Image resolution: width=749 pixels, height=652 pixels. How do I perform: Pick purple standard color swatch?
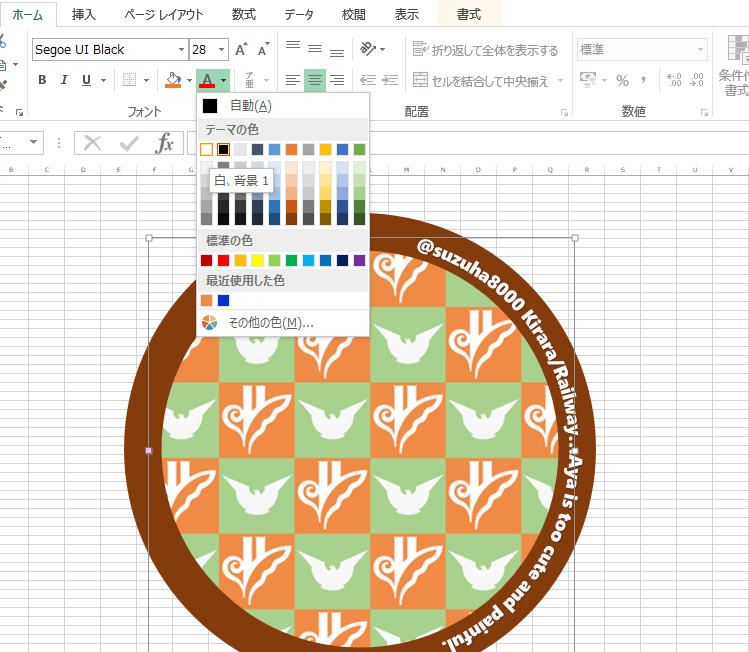tap(360, 260)
